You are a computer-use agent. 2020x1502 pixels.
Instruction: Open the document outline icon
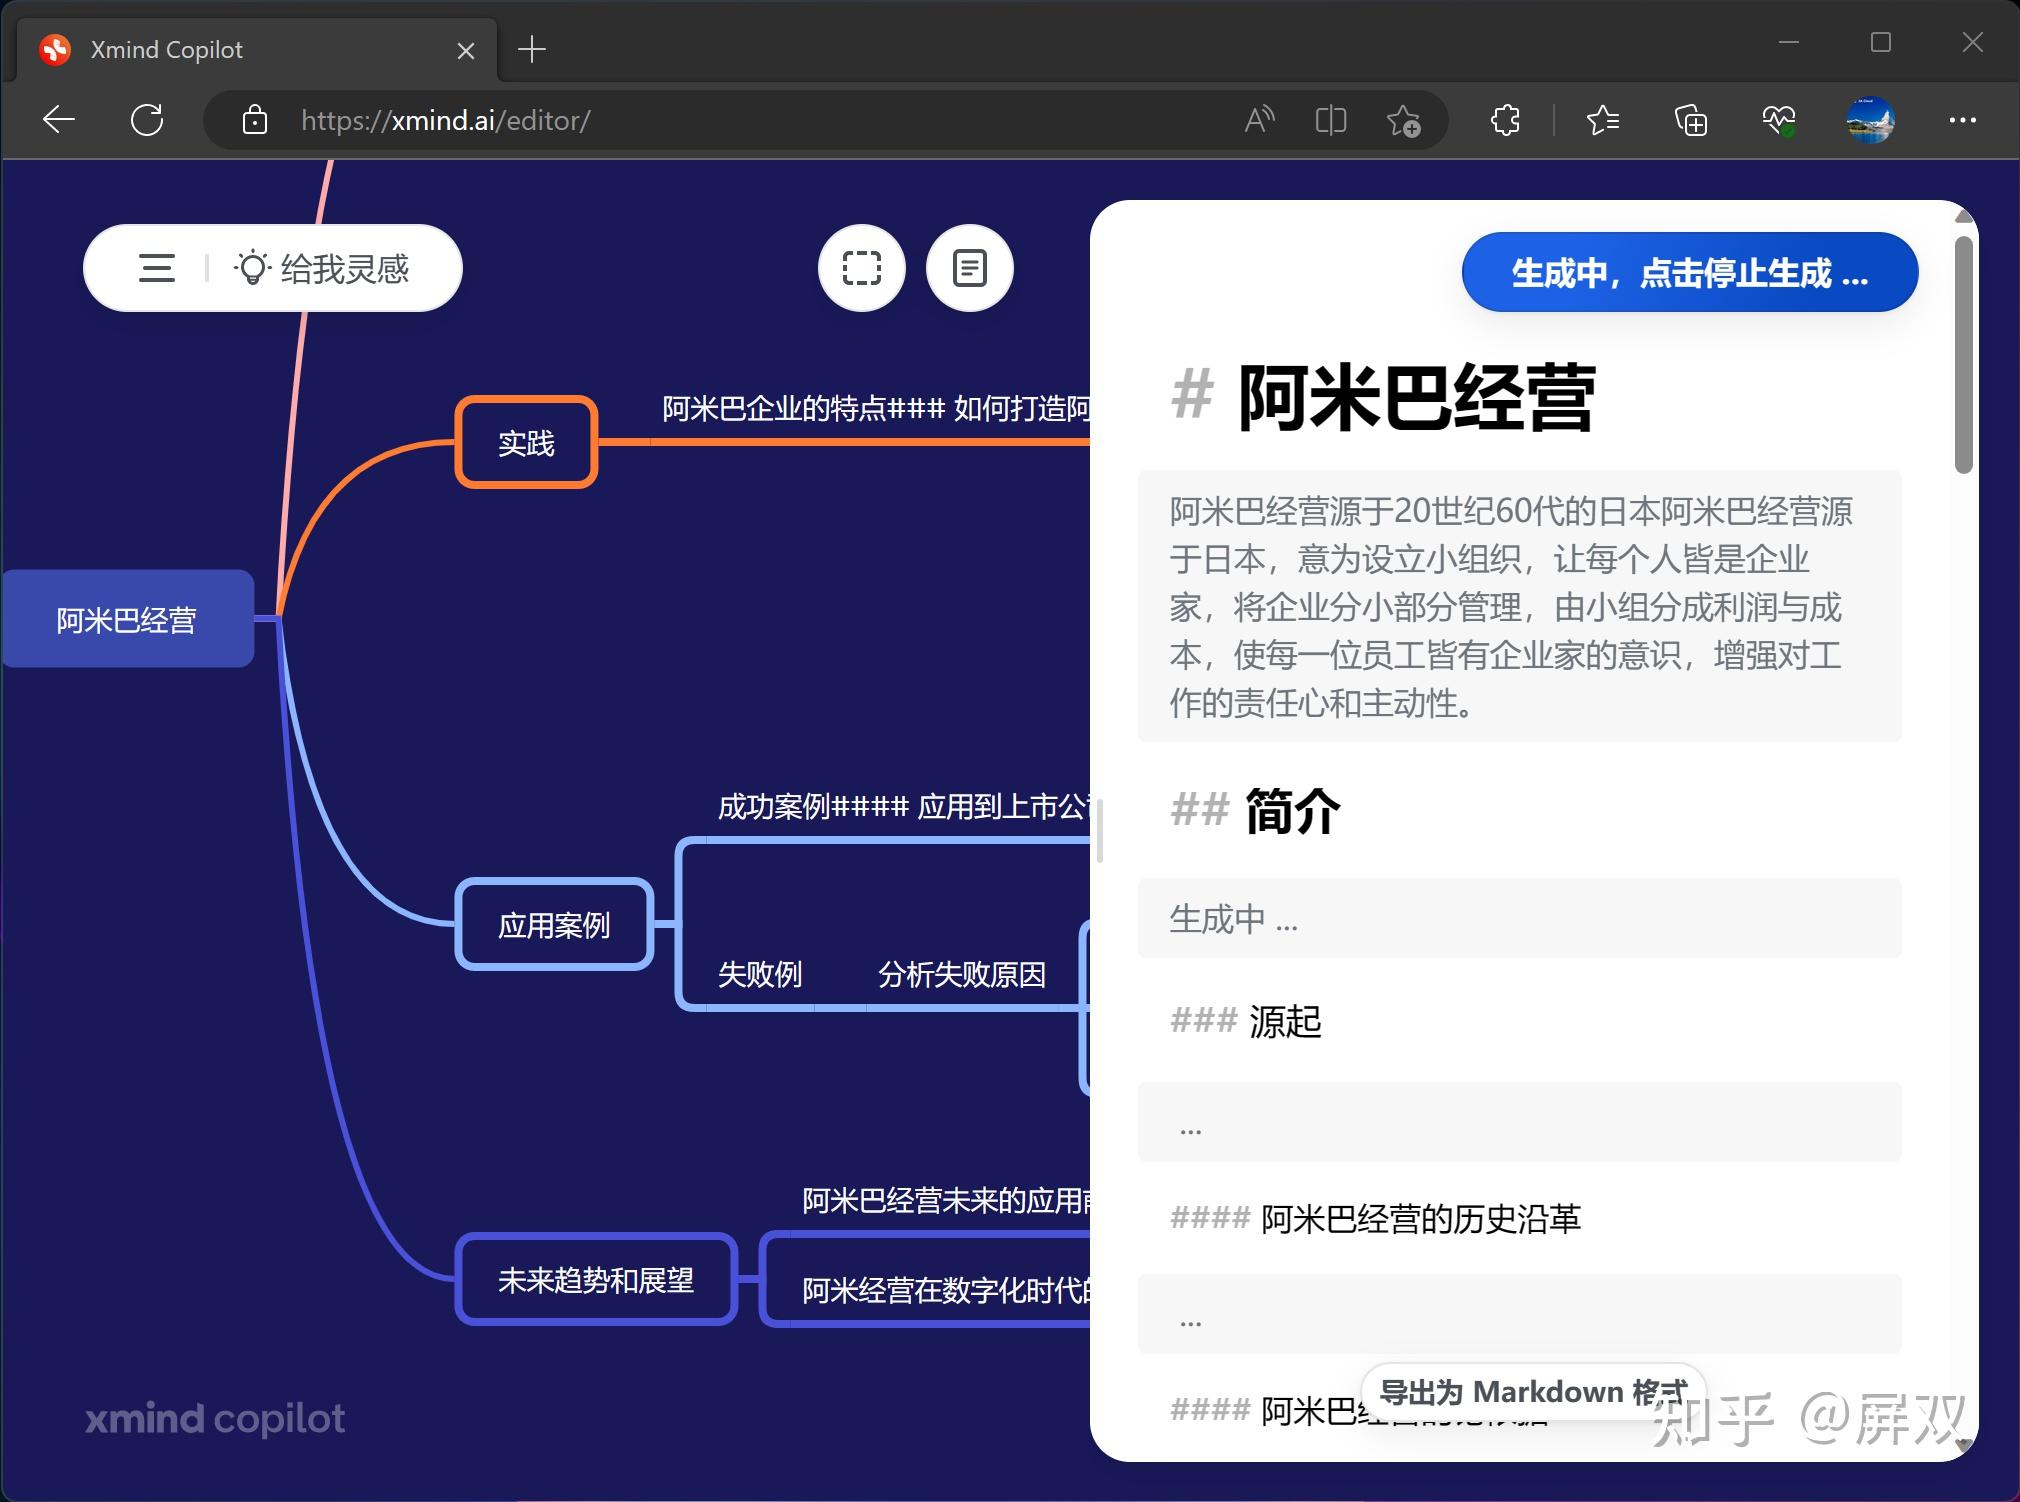(968, 268)
